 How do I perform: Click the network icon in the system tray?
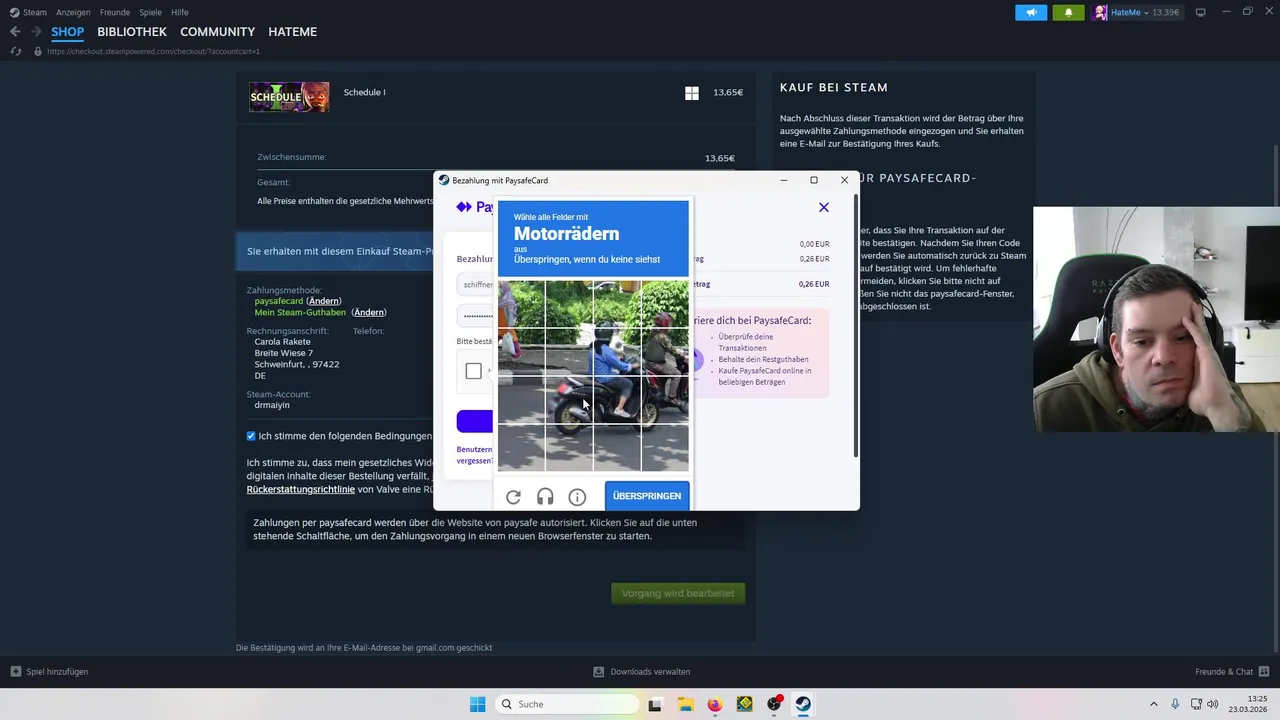click(x=1195, y=704)
